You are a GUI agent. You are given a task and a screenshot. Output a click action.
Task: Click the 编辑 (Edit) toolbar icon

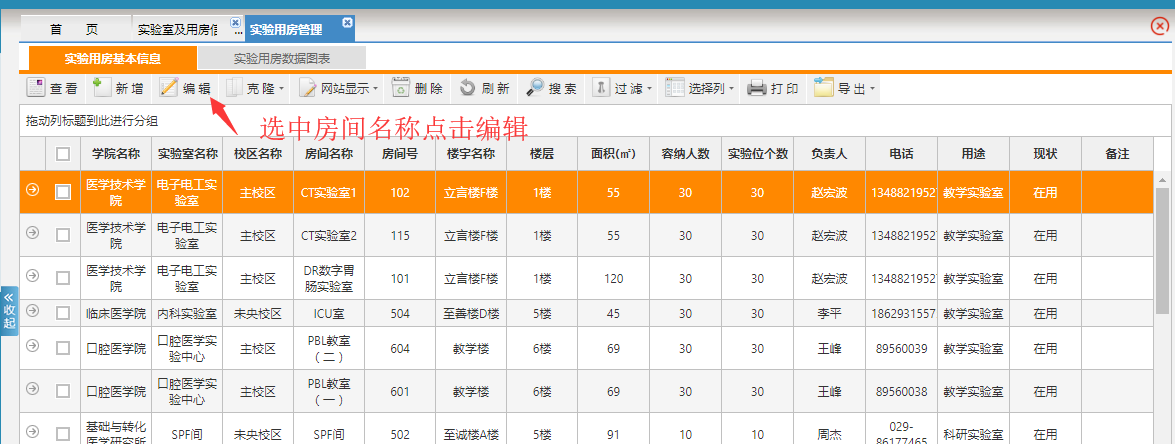(169, 88)
